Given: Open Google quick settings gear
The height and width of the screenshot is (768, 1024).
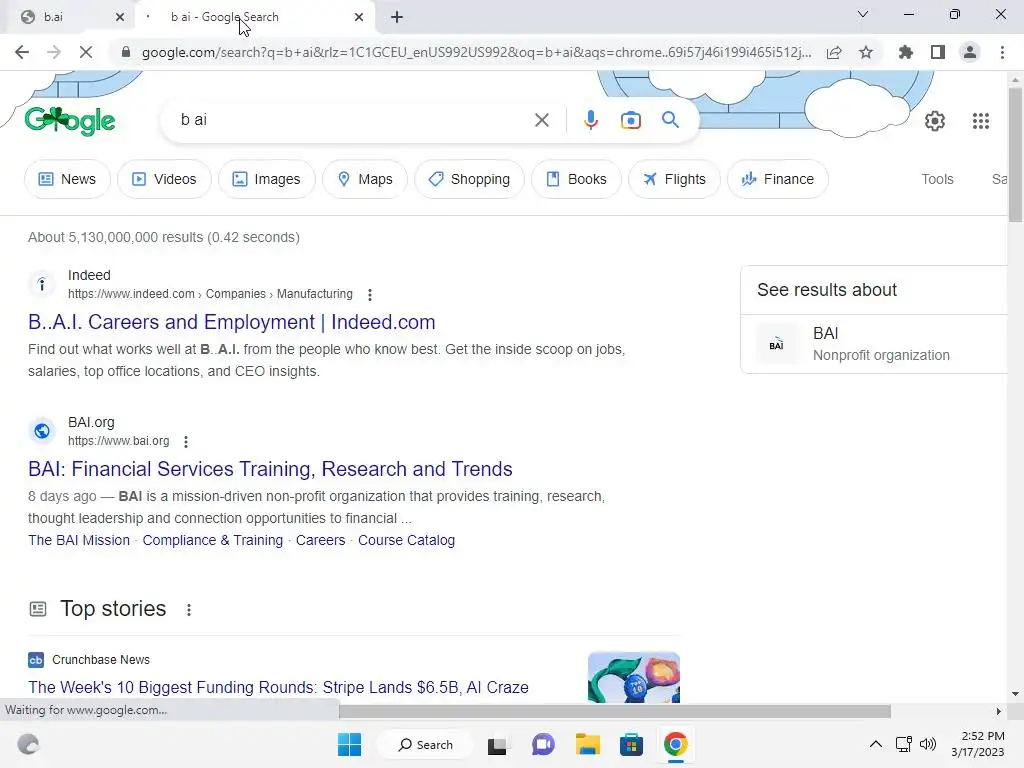Looking at the screenshot, I should [x=935, y=121].
